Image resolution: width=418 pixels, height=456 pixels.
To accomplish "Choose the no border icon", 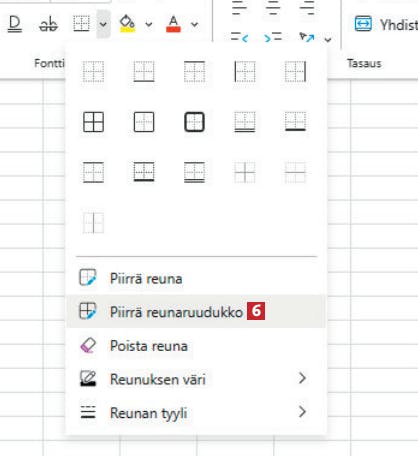I will click(x=93, y=71).
